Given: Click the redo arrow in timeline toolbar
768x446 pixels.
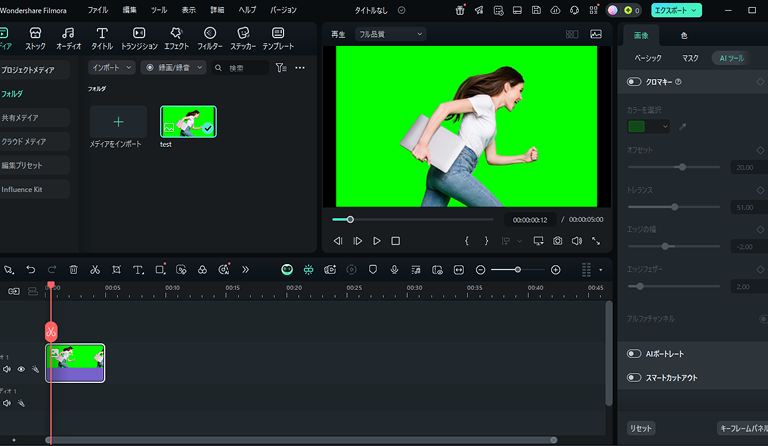Looking at the screenshot, I should [52, 270].
